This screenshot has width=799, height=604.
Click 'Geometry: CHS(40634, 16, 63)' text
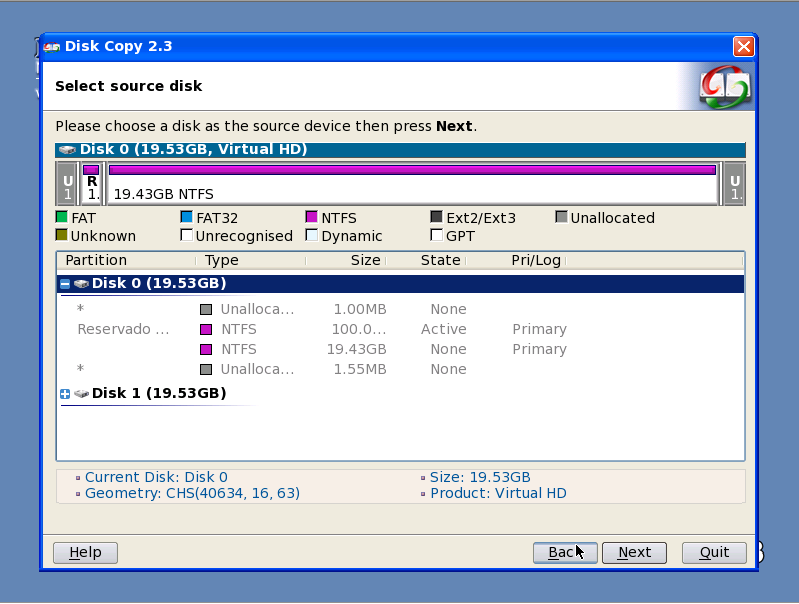(192, 493)
